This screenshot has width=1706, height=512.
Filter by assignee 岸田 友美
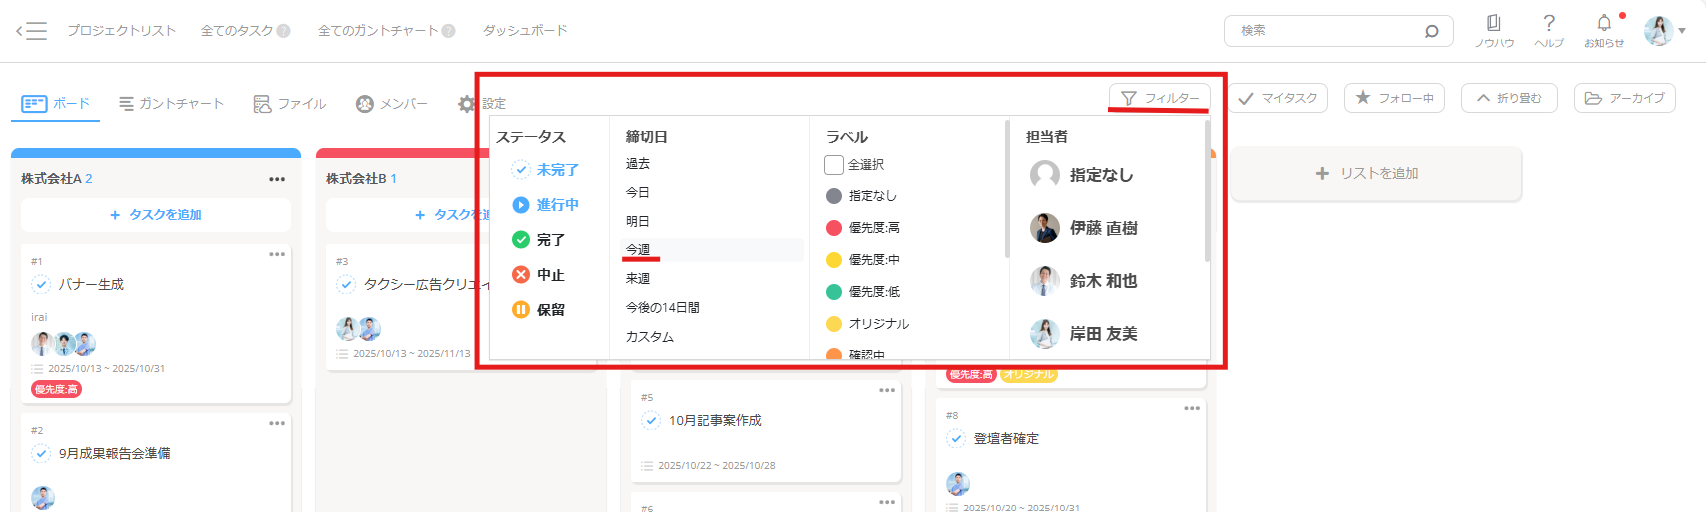(x=1084, y=334)
